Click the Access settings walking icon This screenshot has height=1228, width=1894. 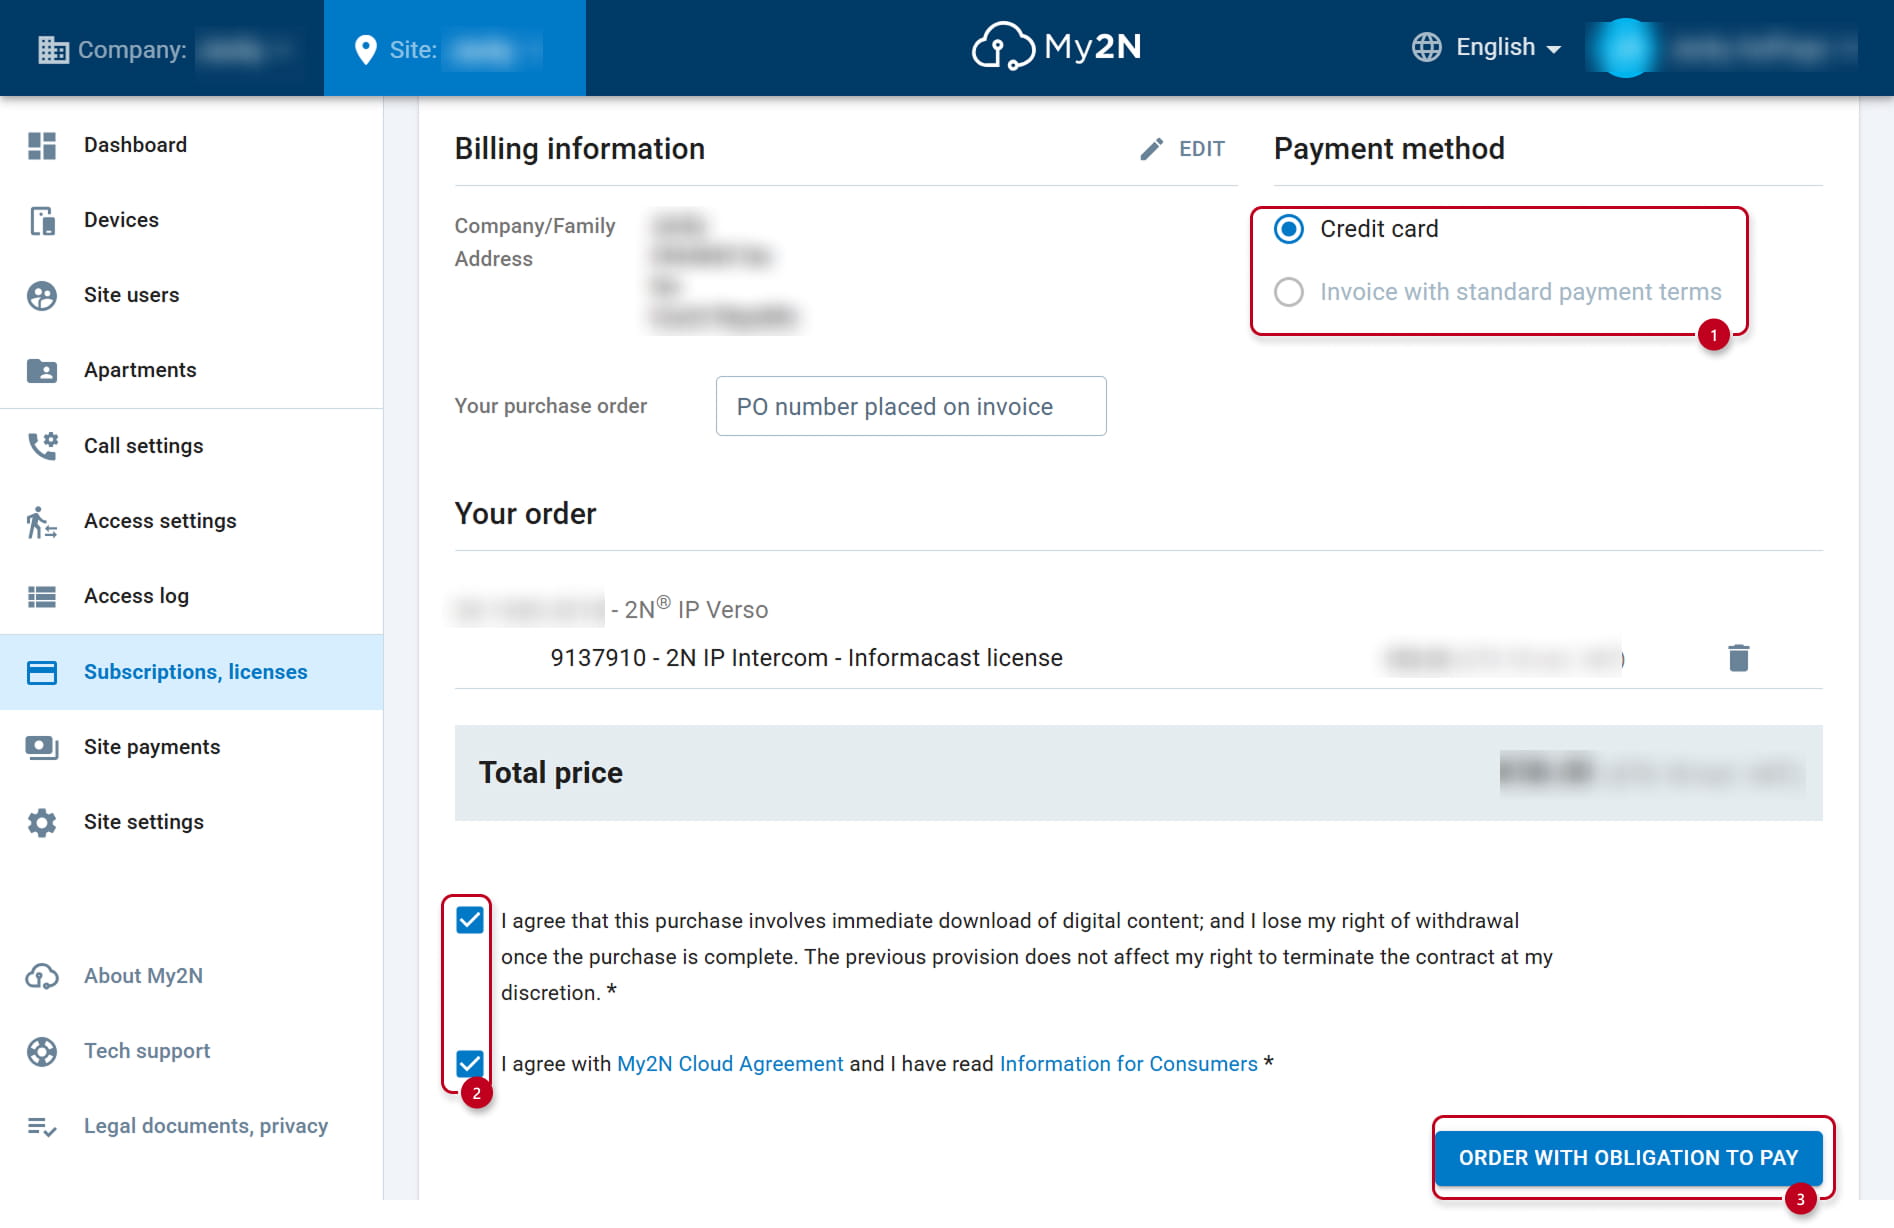[41, 521]
